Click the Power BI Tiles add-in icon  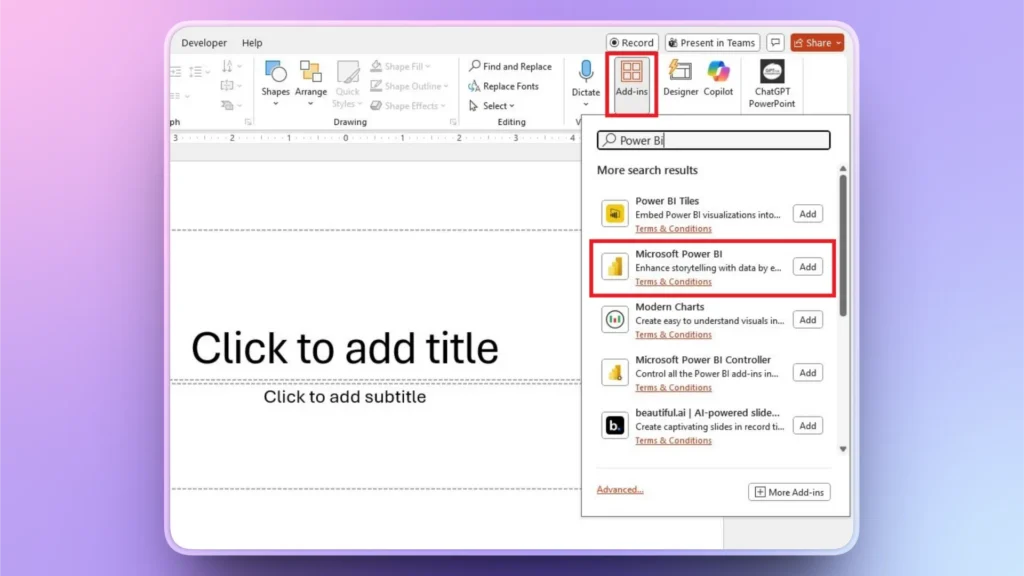coord(614,213)
